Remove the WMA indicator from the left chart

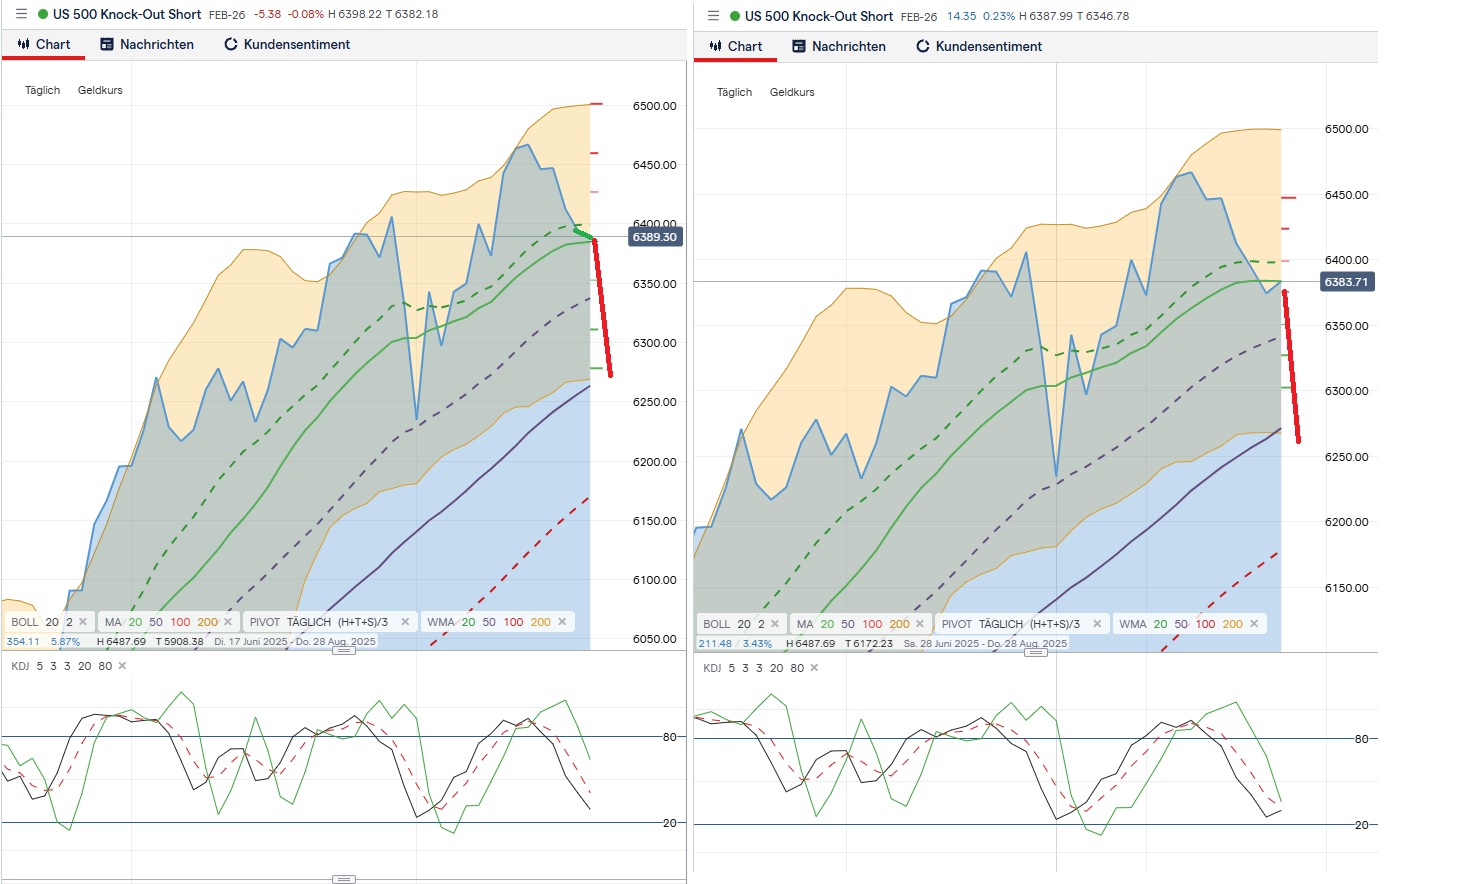562,622
